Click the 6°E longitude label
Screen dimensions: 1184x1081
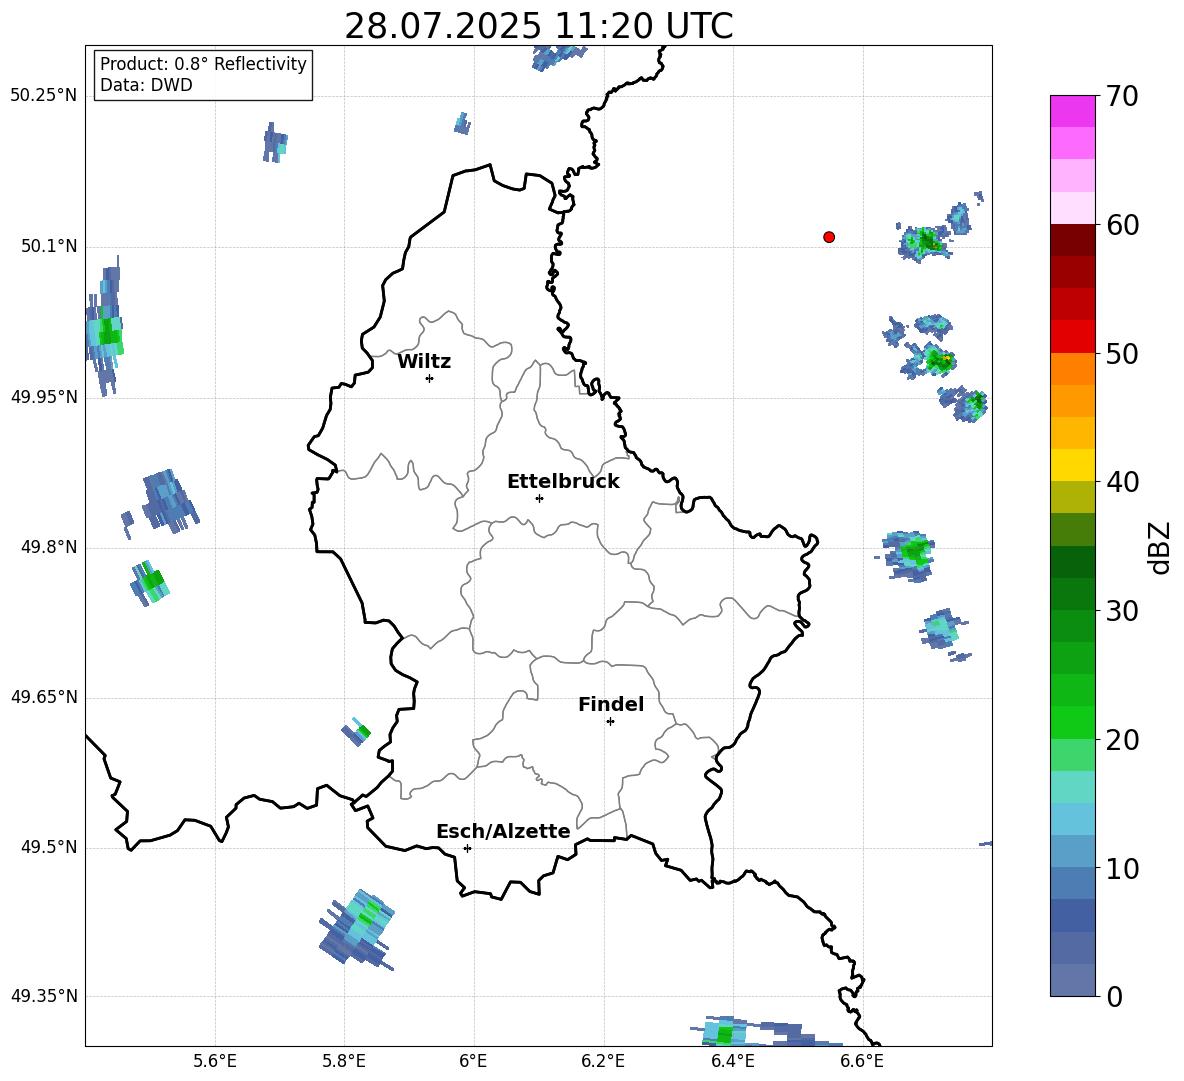click(x=473, y=1061)
